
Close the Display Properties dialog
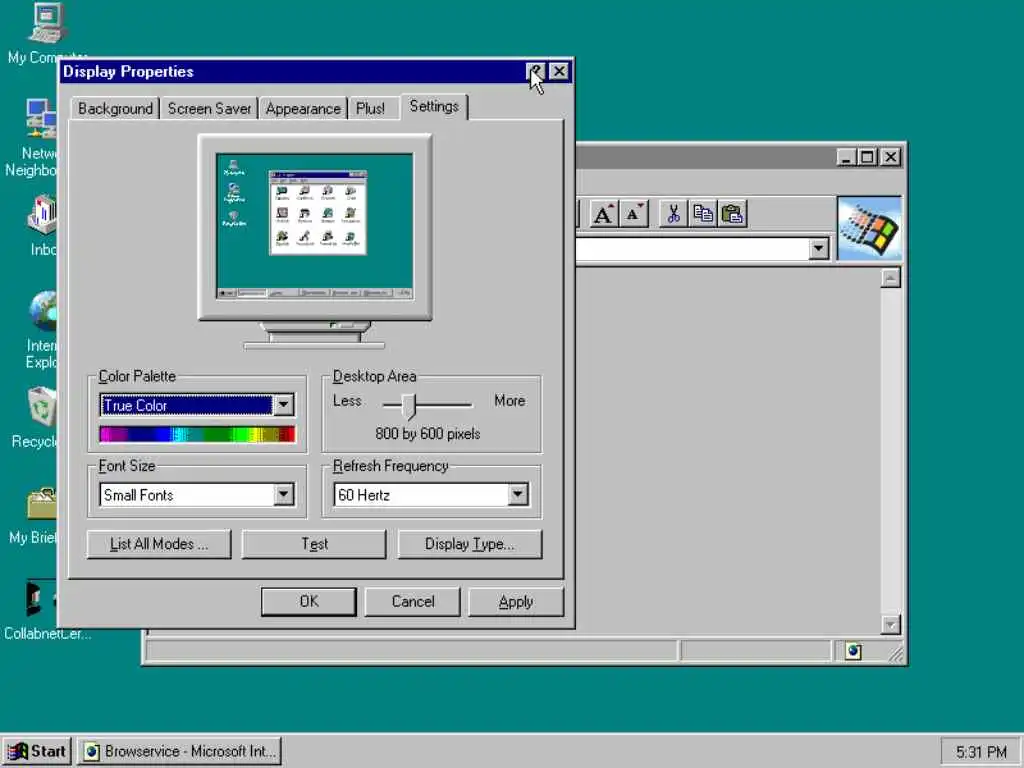(x=559, y=71)
